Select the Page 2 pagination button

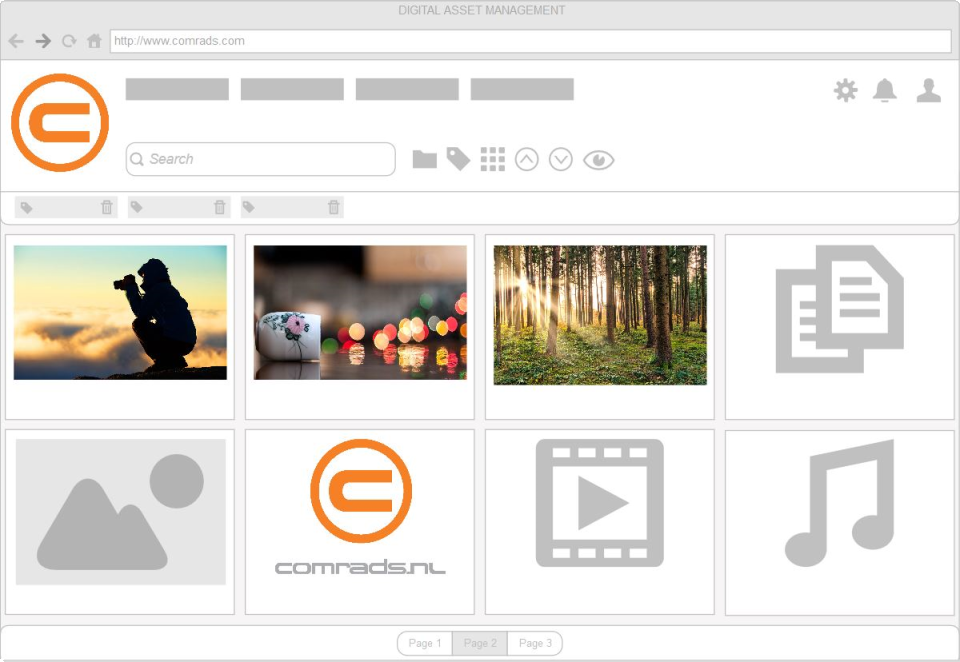(x=480, y=643)
